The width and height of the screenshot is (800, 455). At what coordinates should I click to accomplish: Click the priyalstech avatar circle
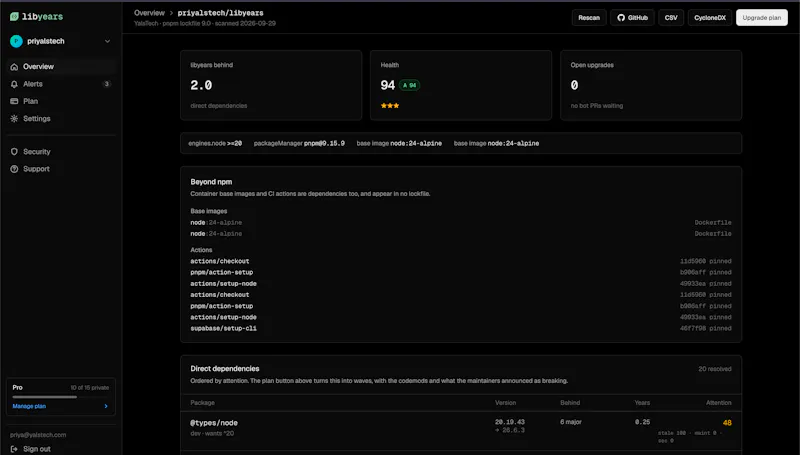16,41
